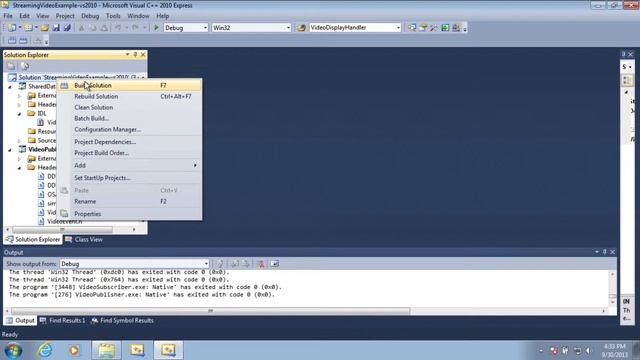Click the pushpin on the Output panel
Image resolution: width=640 pixels, height=360 pixels.
tap(604, 252)
